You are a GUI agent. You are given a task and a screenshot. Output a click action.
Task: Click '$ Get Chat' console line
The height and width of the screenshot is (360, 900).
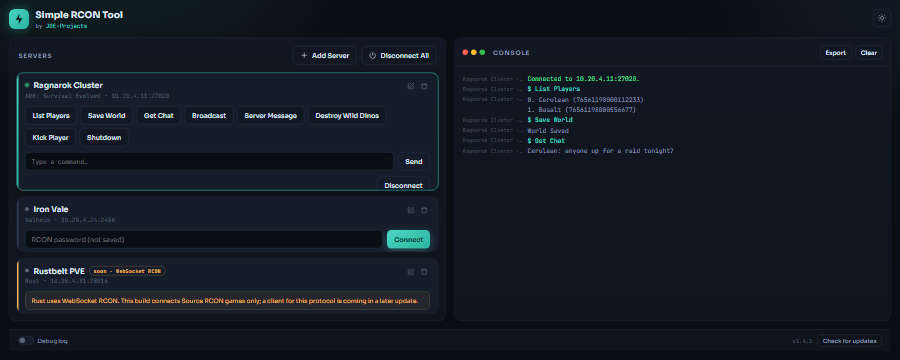[546, 141]
